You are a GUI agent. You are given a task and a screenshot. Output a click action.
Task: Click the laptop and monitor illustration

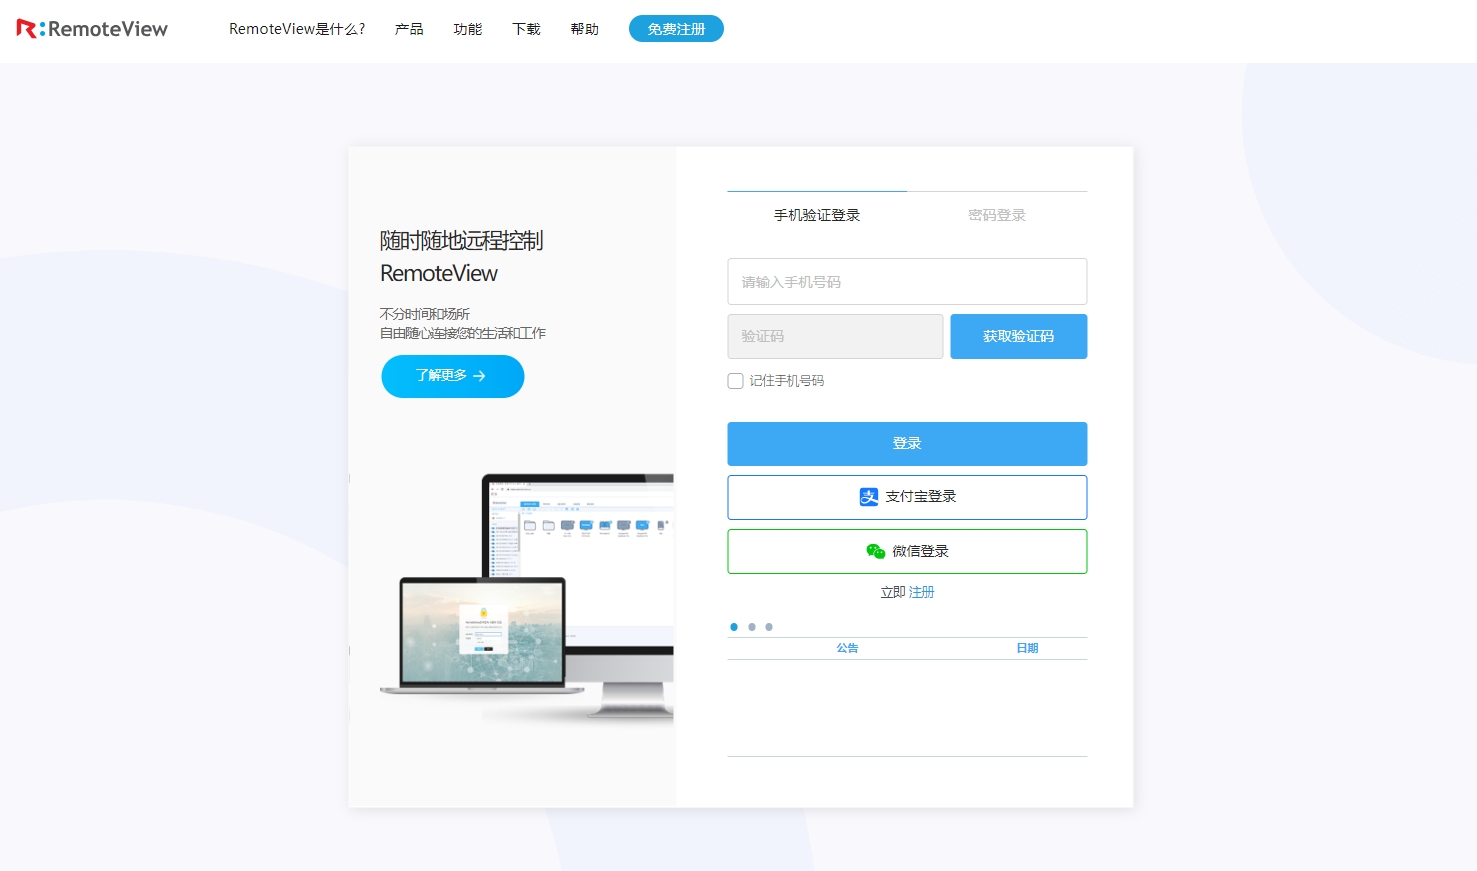pos(527,597)
